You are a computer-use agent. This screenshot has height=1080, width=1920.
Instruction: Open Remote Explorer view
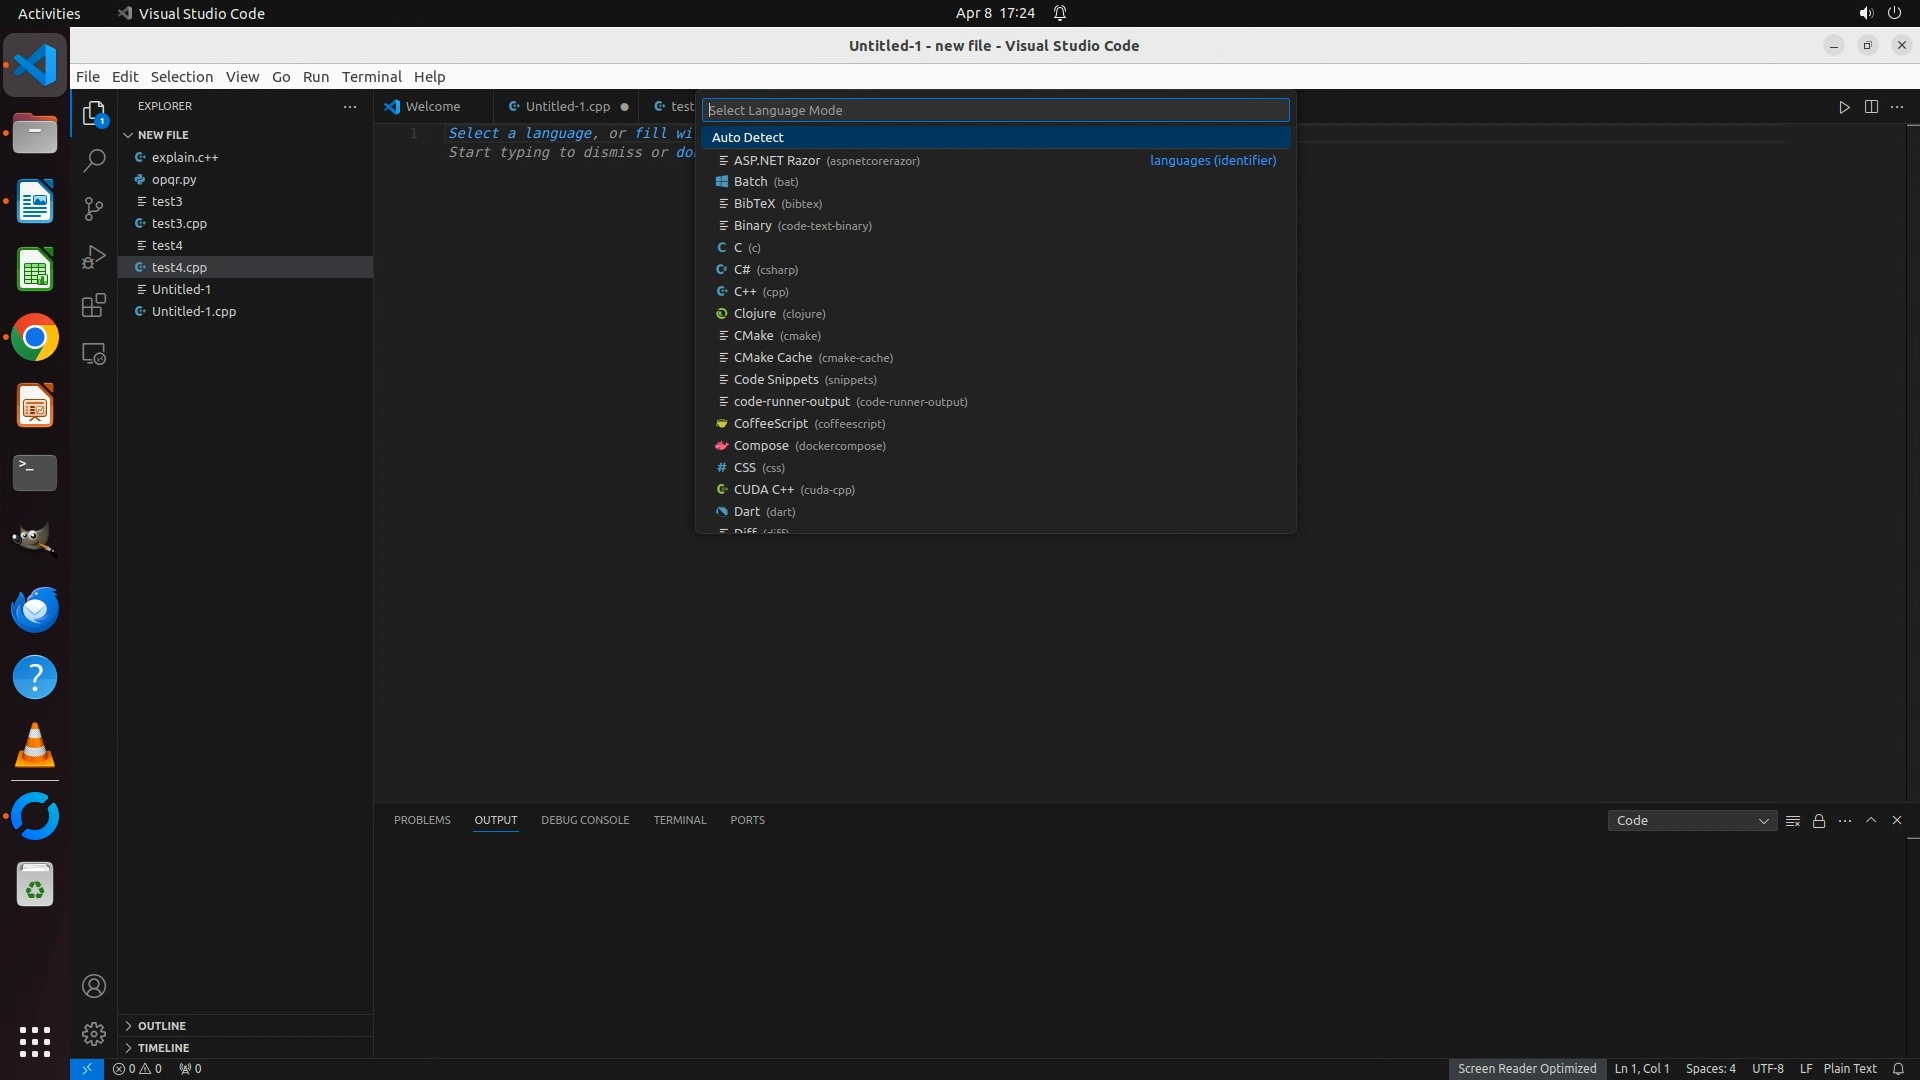pyautogui.click(x=94, y=354)
